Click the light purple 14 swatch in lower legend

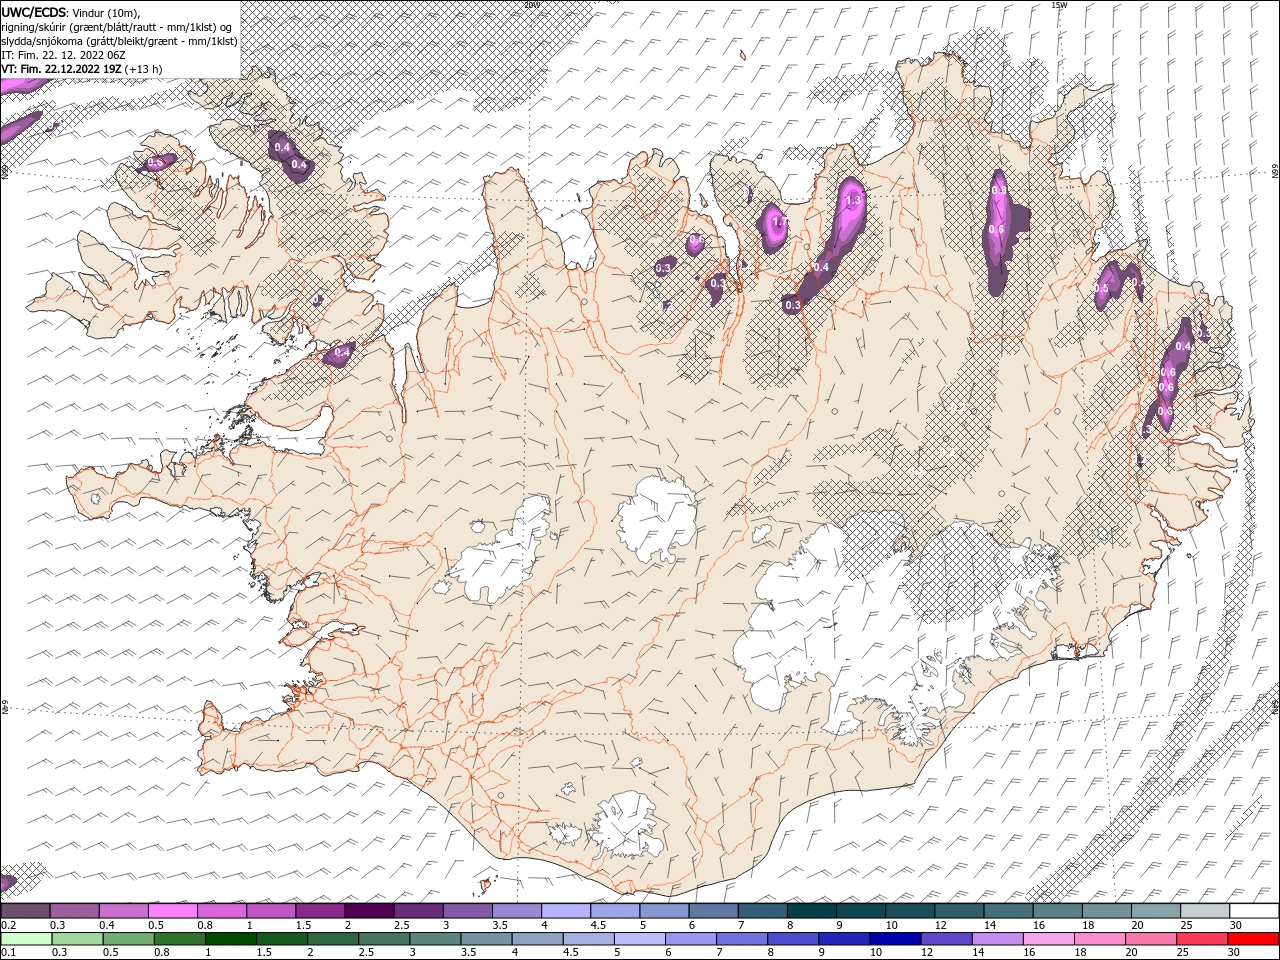coord(996,939)
